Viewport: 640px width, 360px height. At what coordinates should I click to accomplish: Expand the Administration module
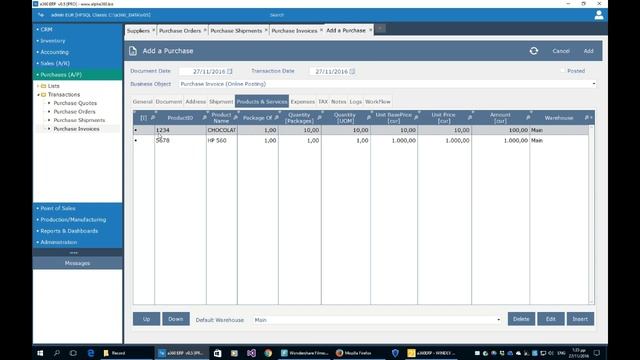pos(78,242)
